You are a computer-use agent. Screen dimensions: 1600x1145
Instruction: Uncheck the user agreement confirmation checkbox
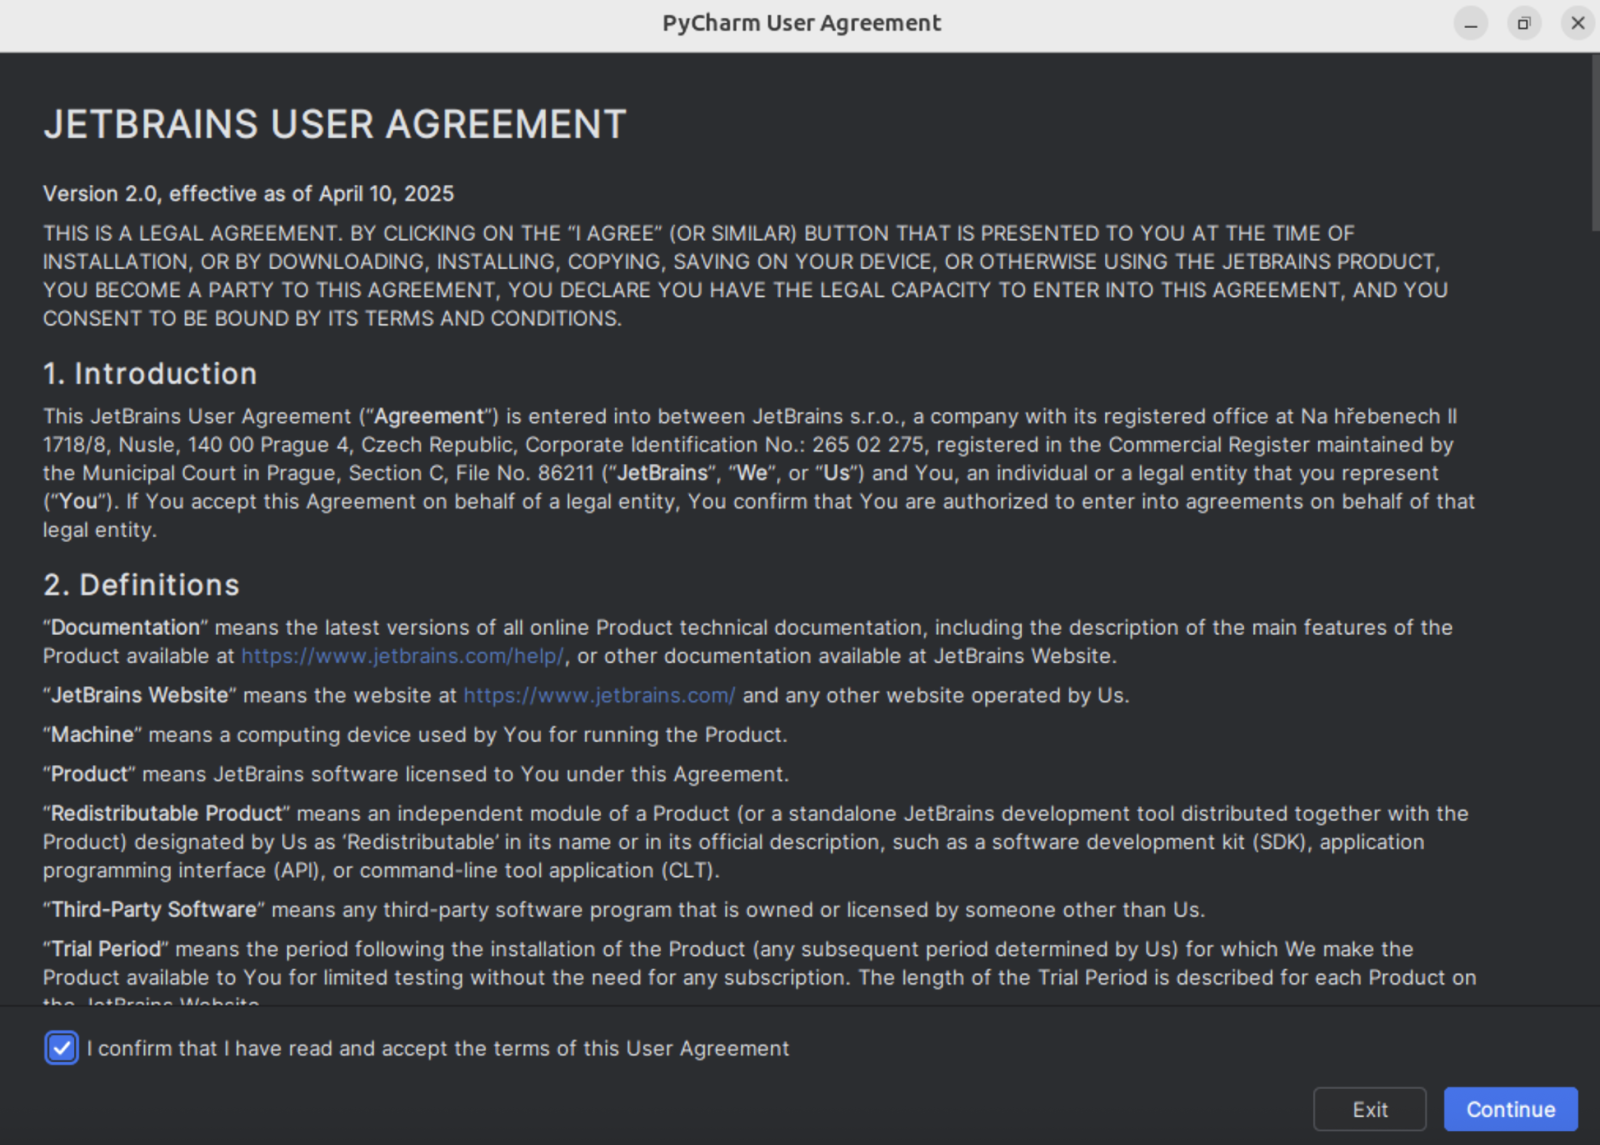pos(61,1048)
